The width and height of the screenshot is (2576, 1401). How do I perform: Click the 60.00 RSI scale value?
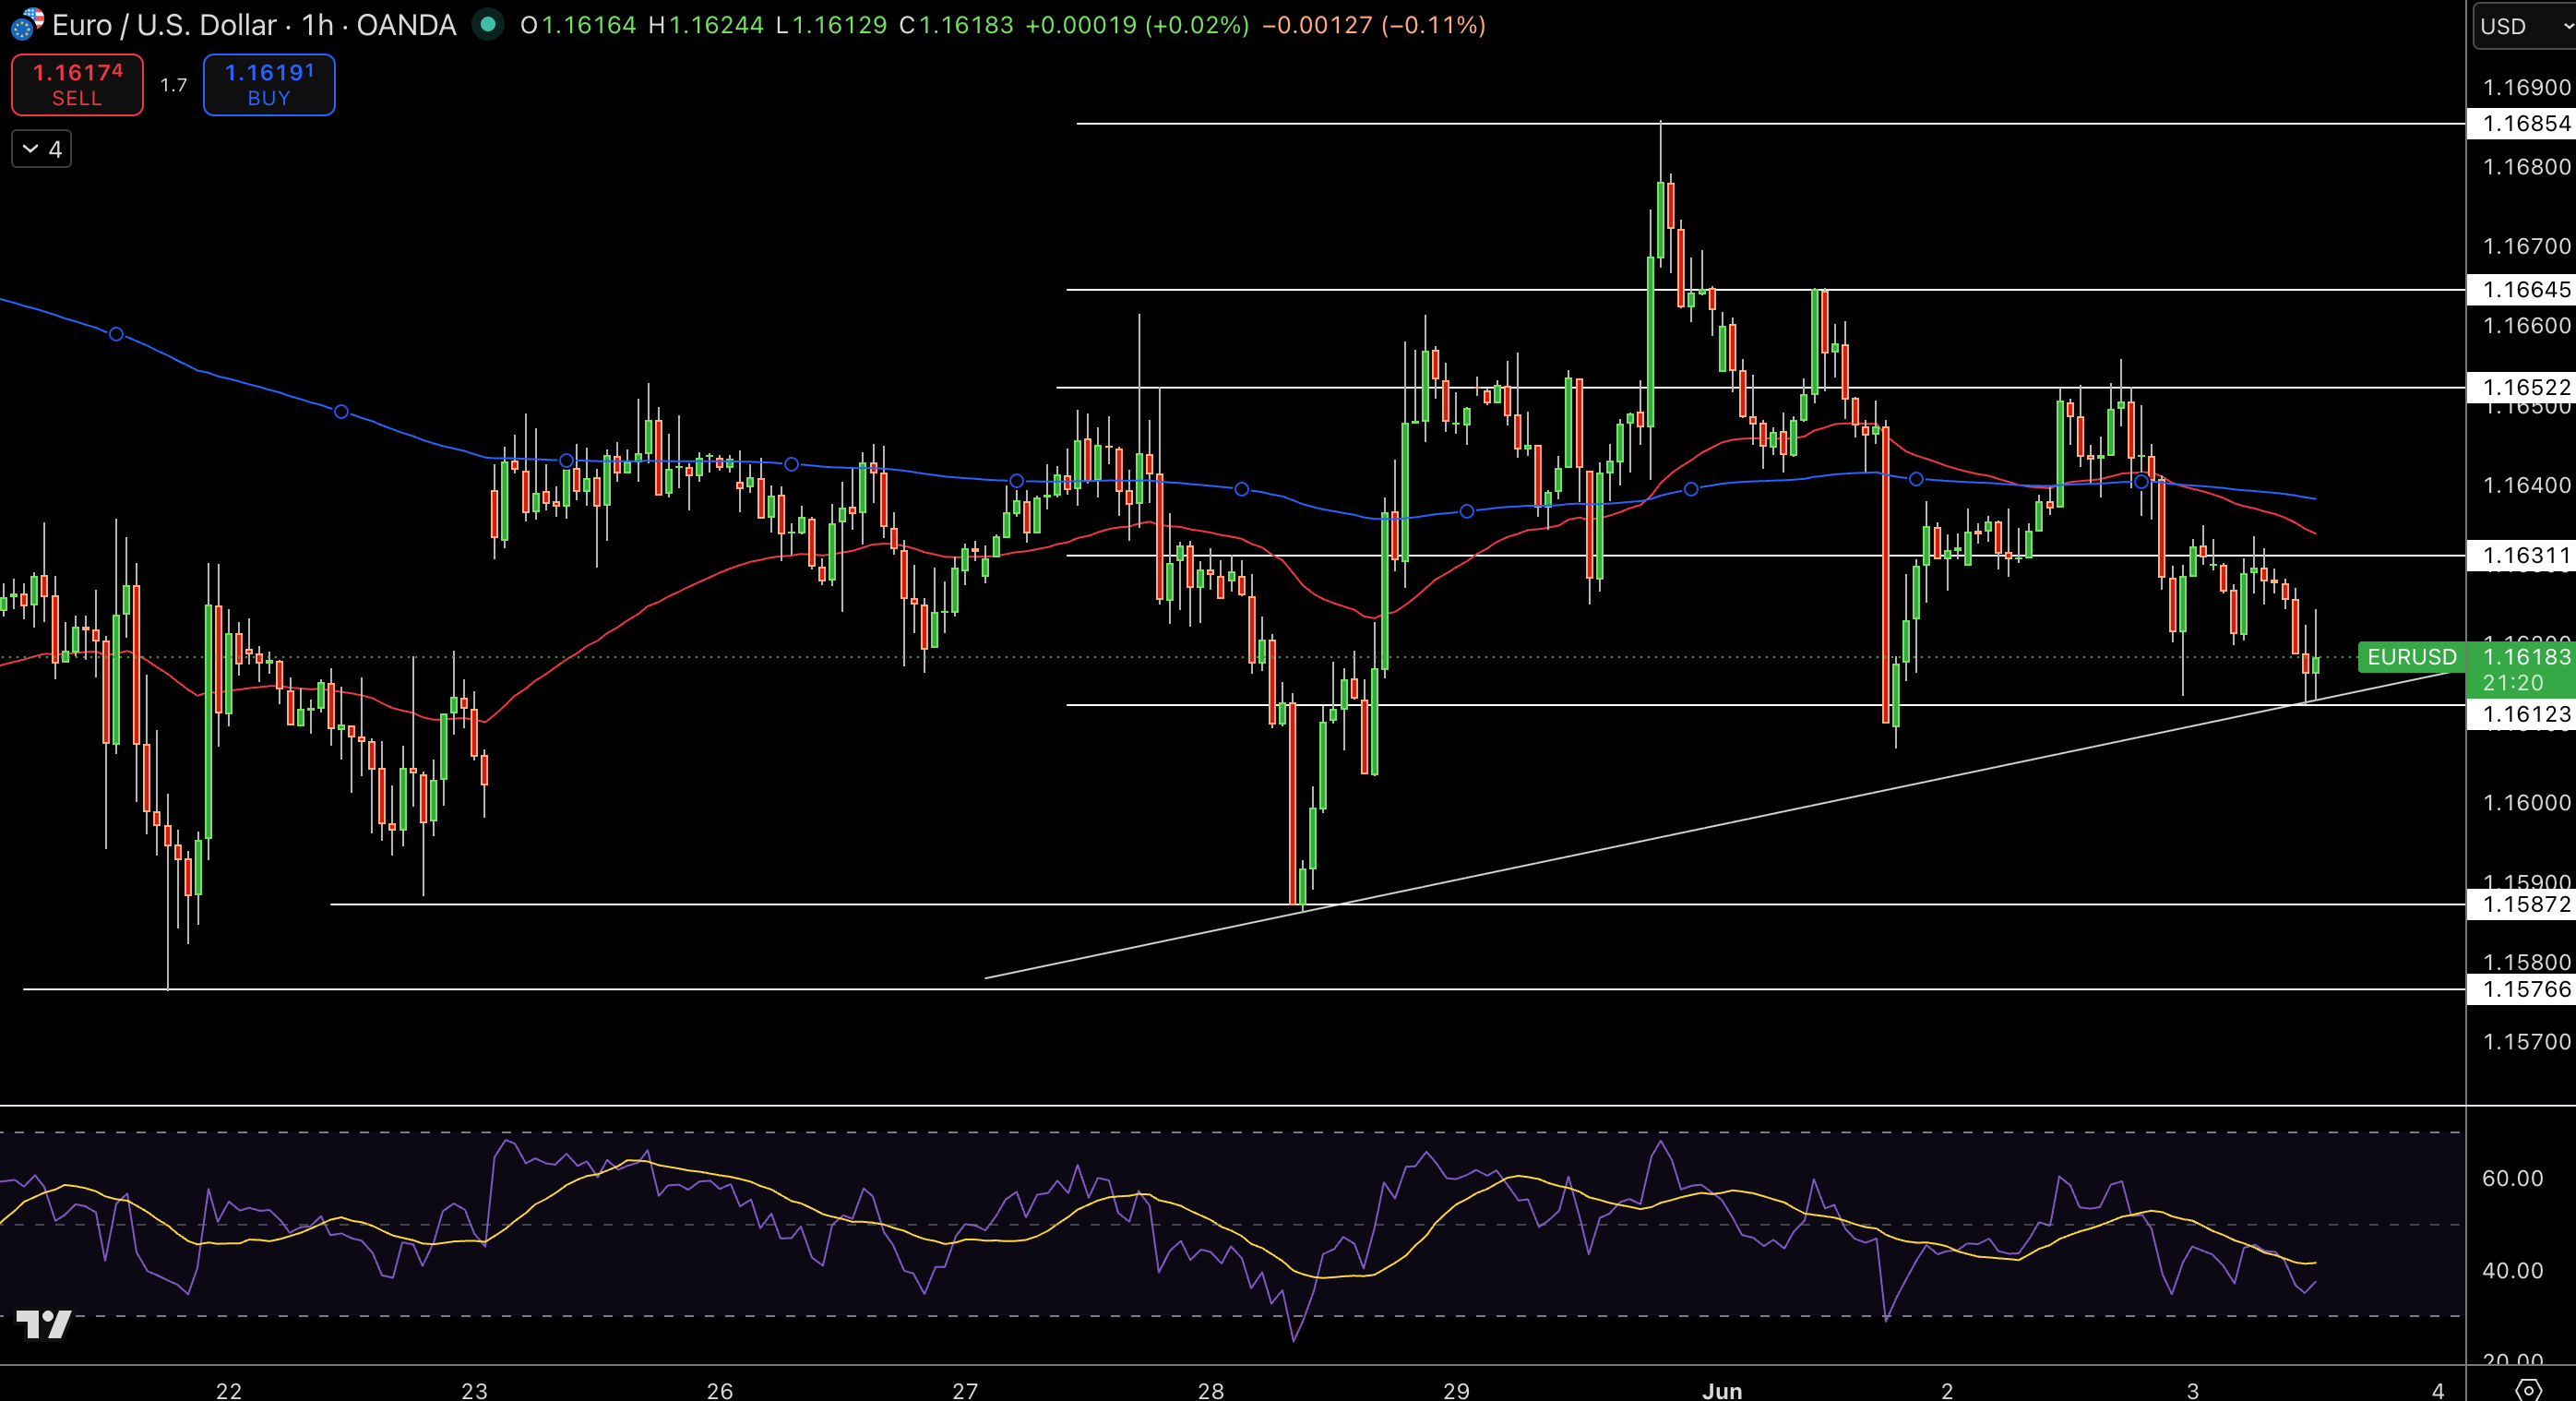point(2512,1178)
